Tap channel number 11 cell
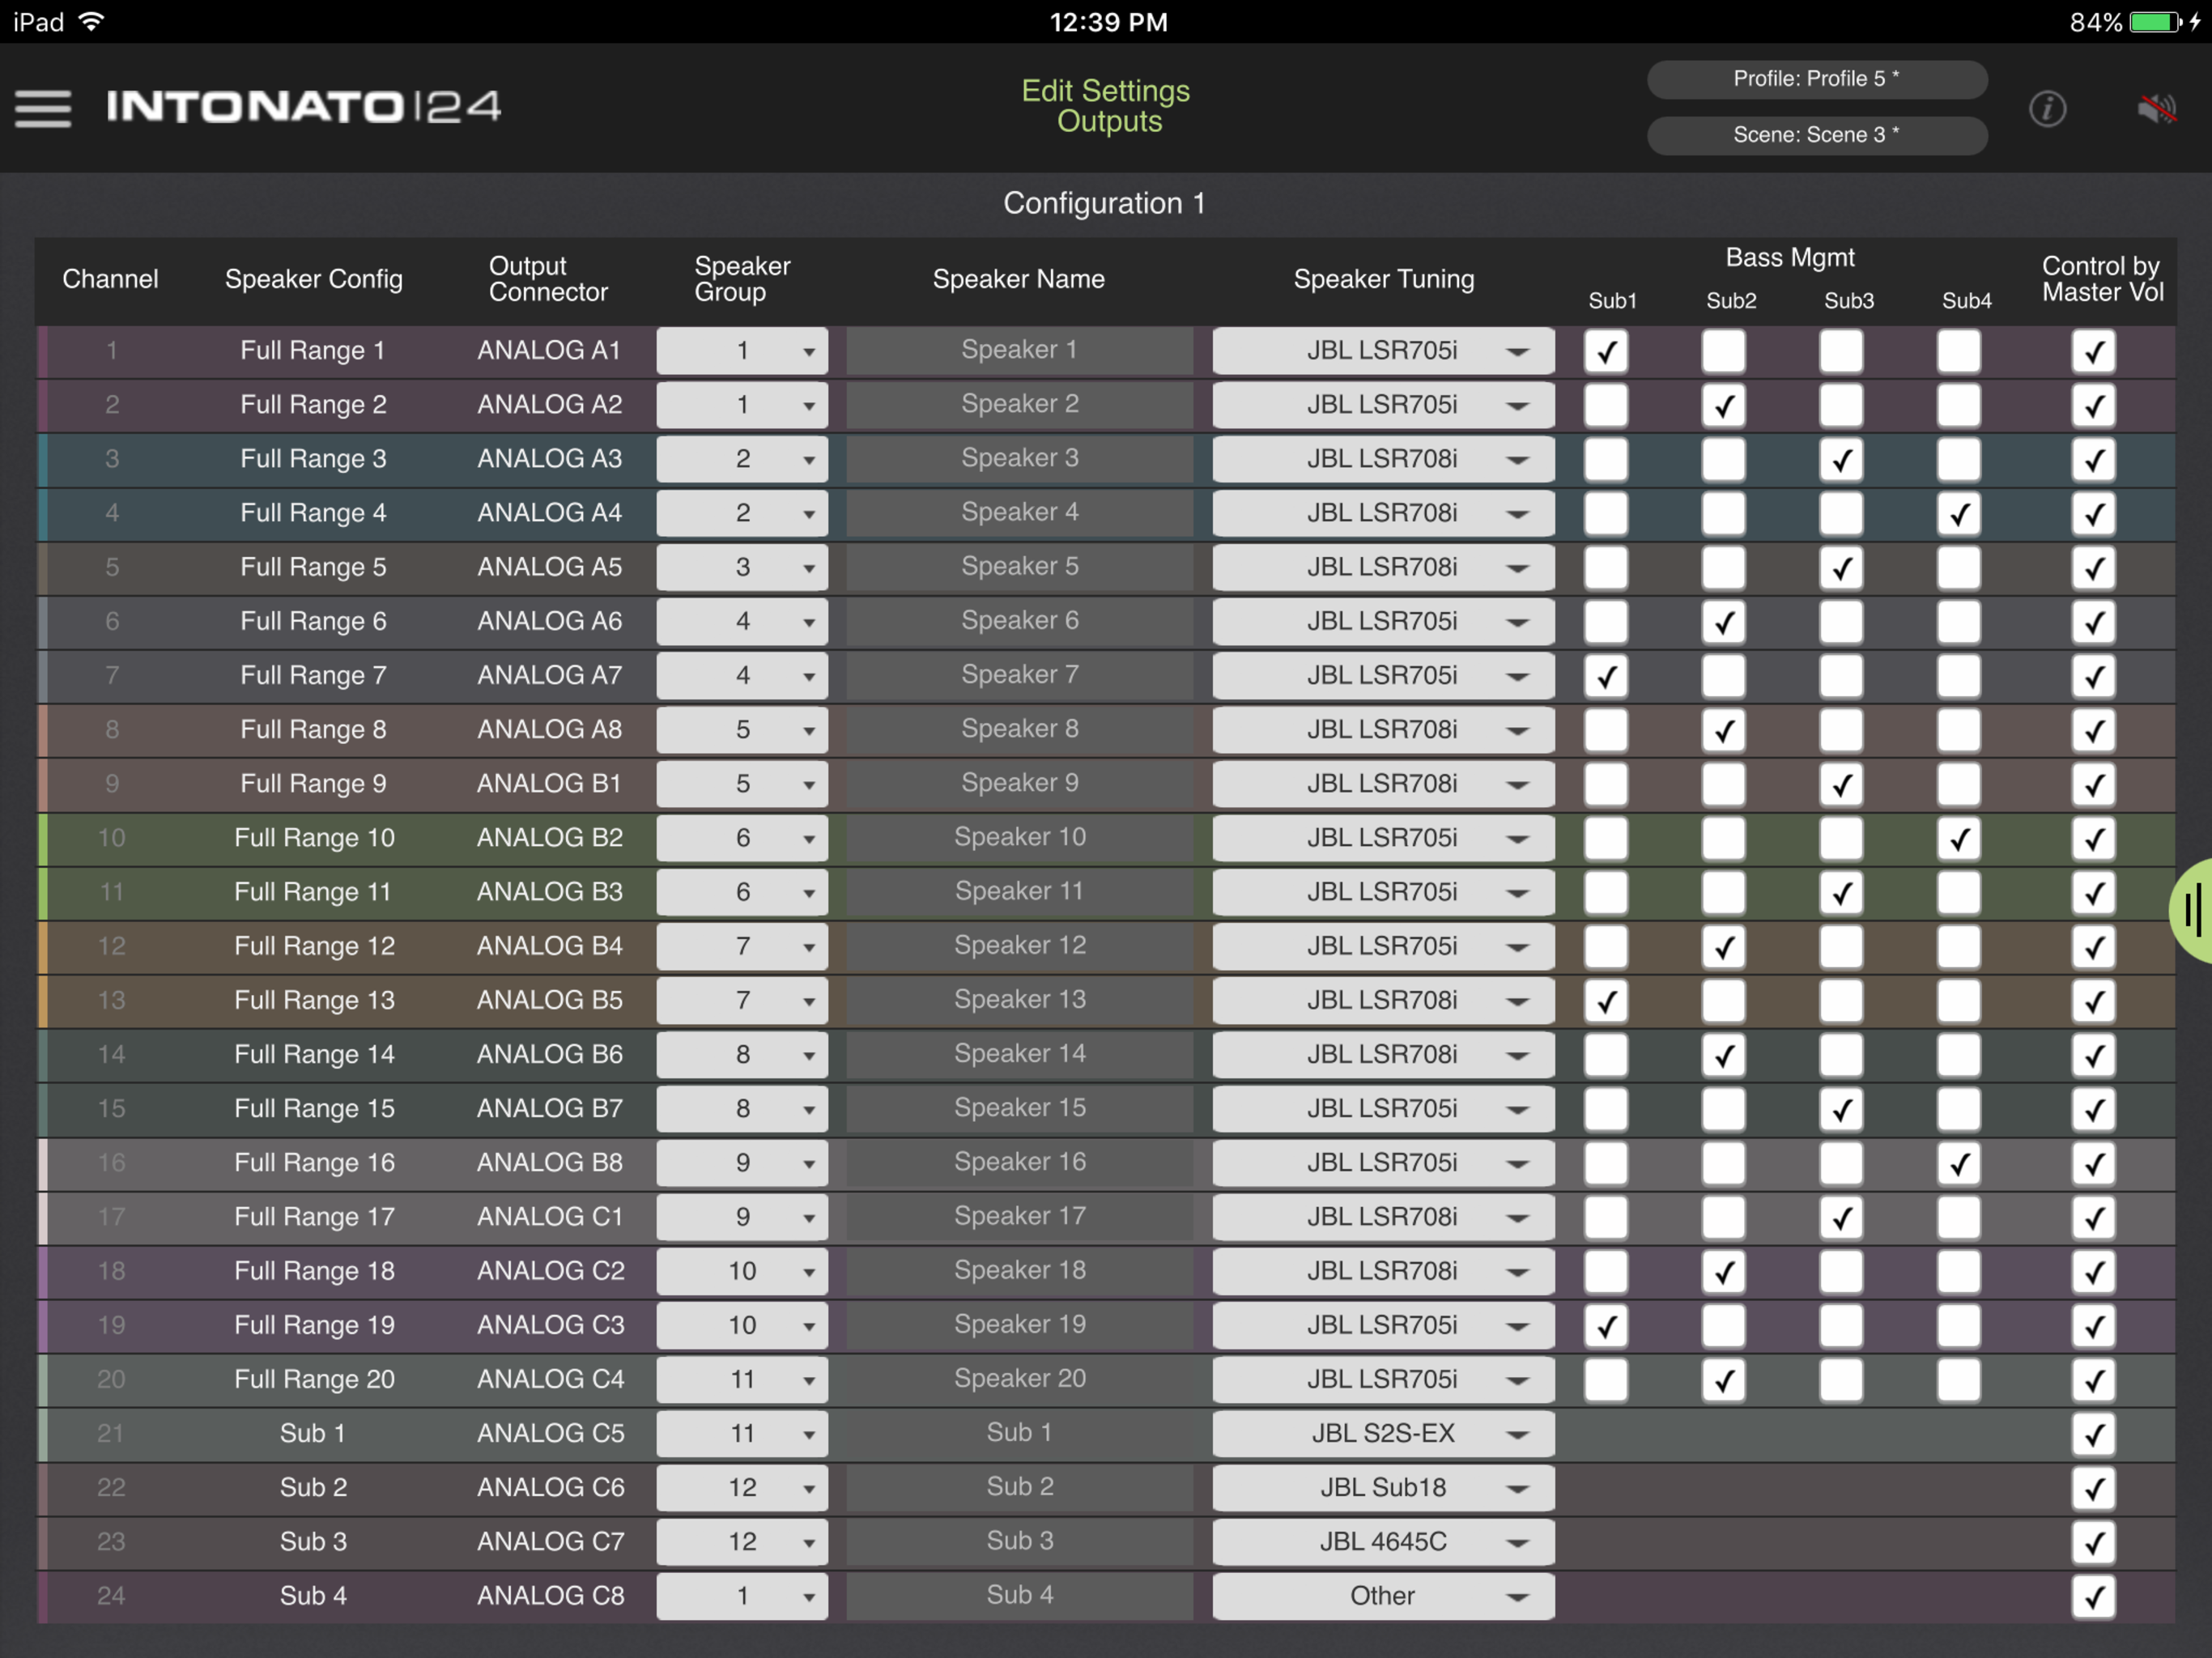The height and width of the screenshot is (1658, 2212). click(x=111, y=892)
